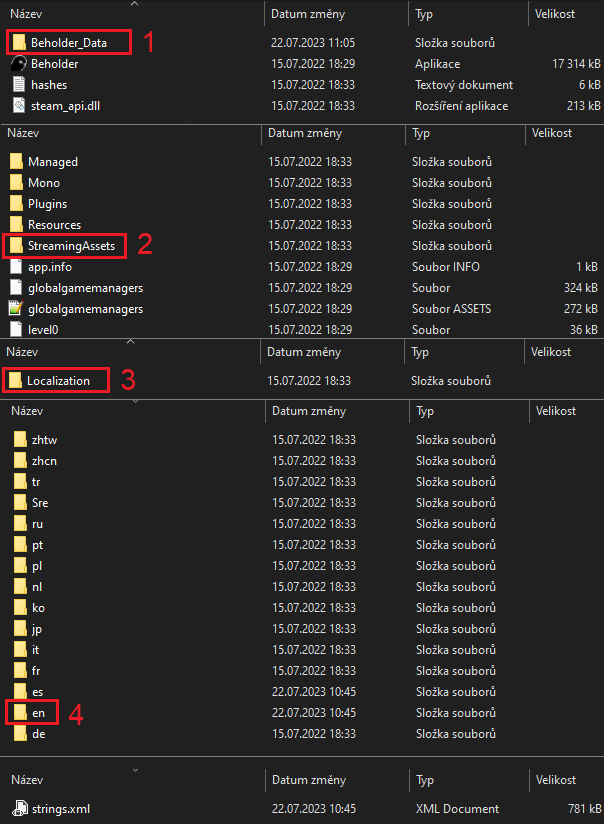Select the 6 kB size of hashes
Image resolution: width=604 pixels, height=824 pixels.
[x=590, y=85]
